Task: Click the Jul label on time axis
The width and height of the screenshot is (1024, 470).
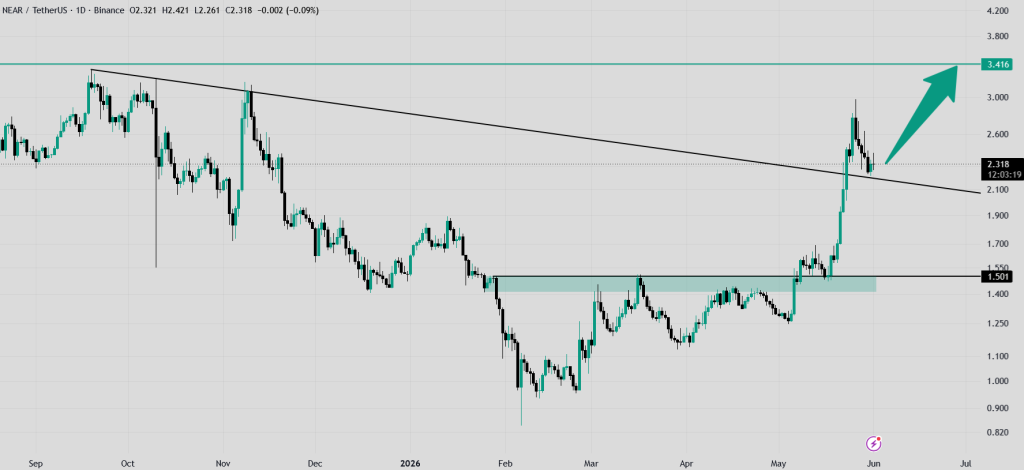Action: pos(966,463)
